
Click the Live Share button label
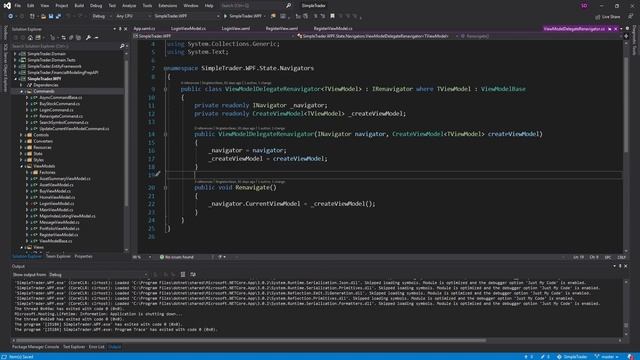(611, 17)
